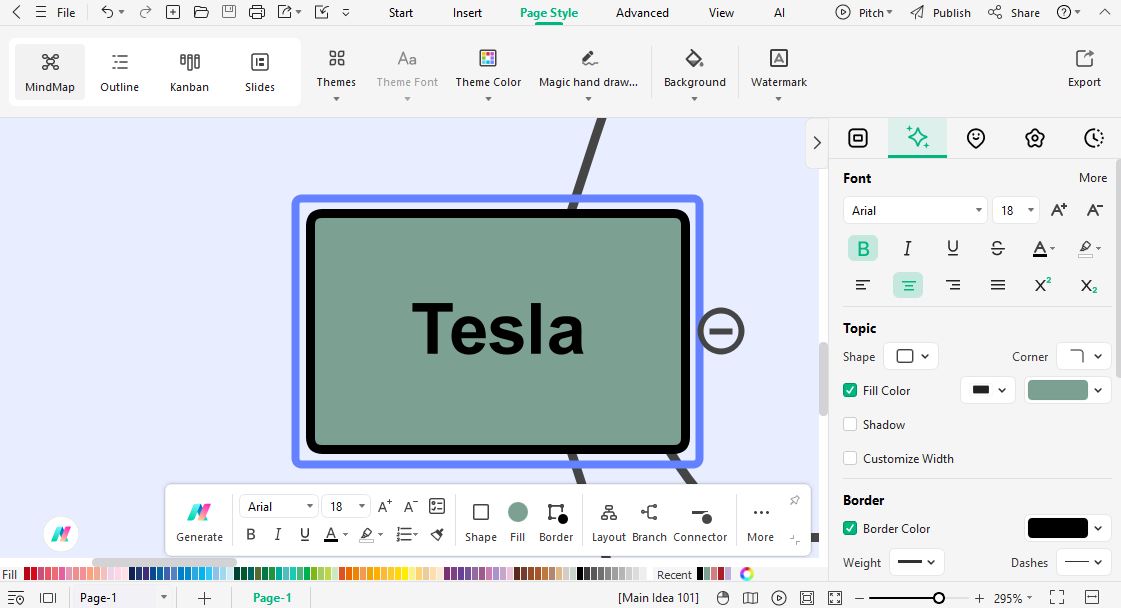Open the Background dropdown
The height and width of the screenshot is (608, 1121).
694,74
